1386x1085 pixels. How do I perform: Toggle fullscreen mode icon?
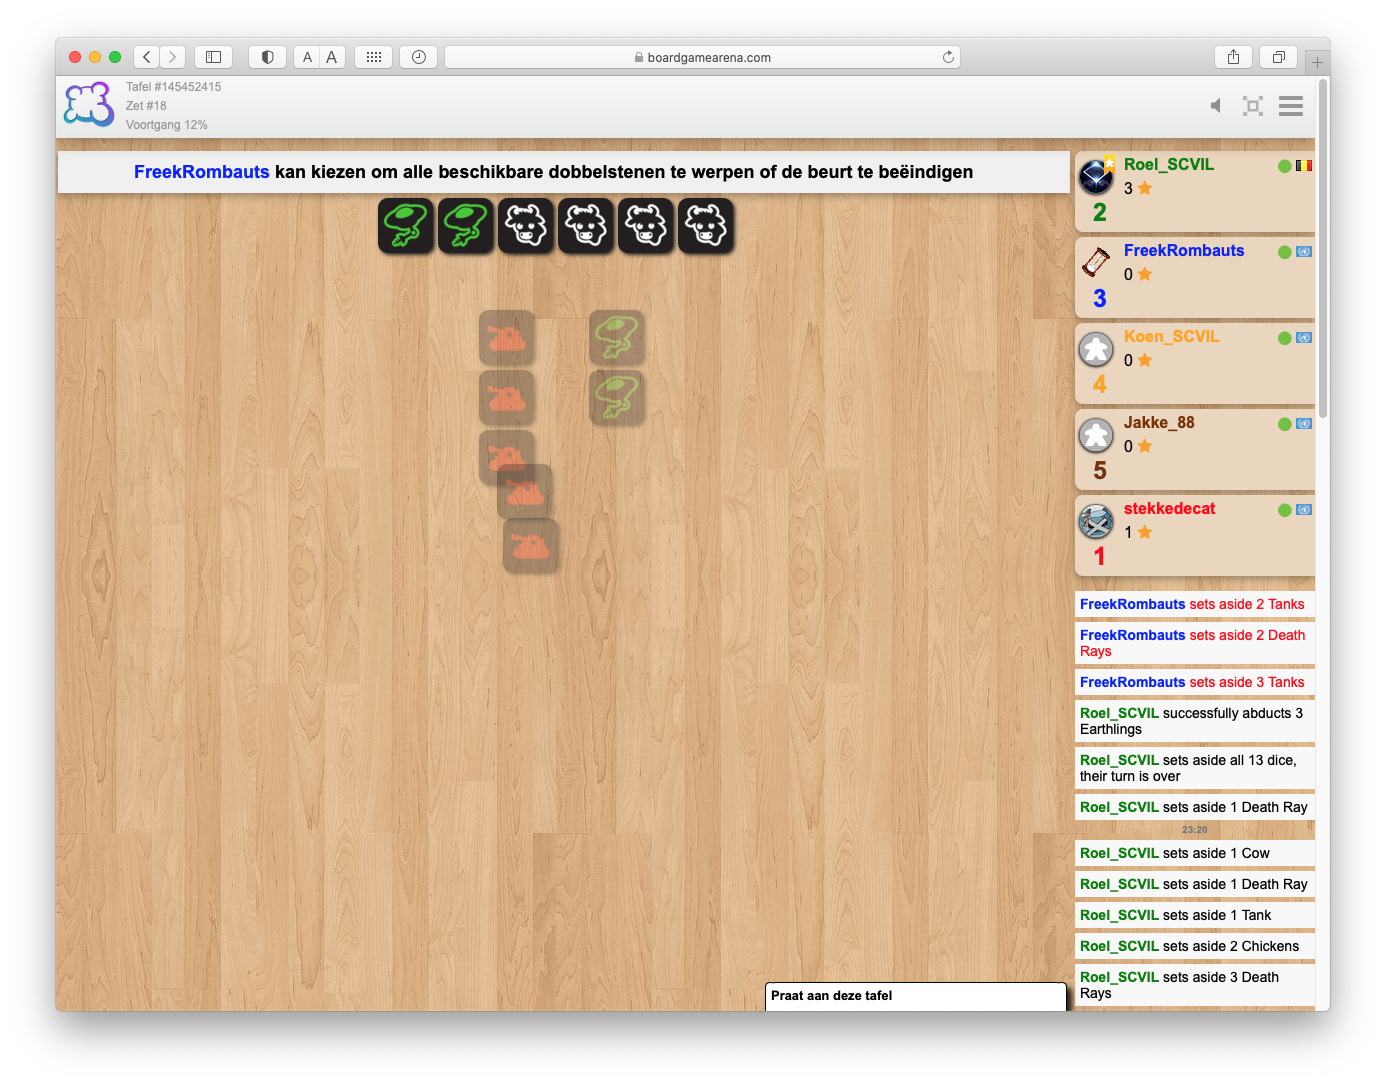pyautogui.click(x=1253, y=106)
